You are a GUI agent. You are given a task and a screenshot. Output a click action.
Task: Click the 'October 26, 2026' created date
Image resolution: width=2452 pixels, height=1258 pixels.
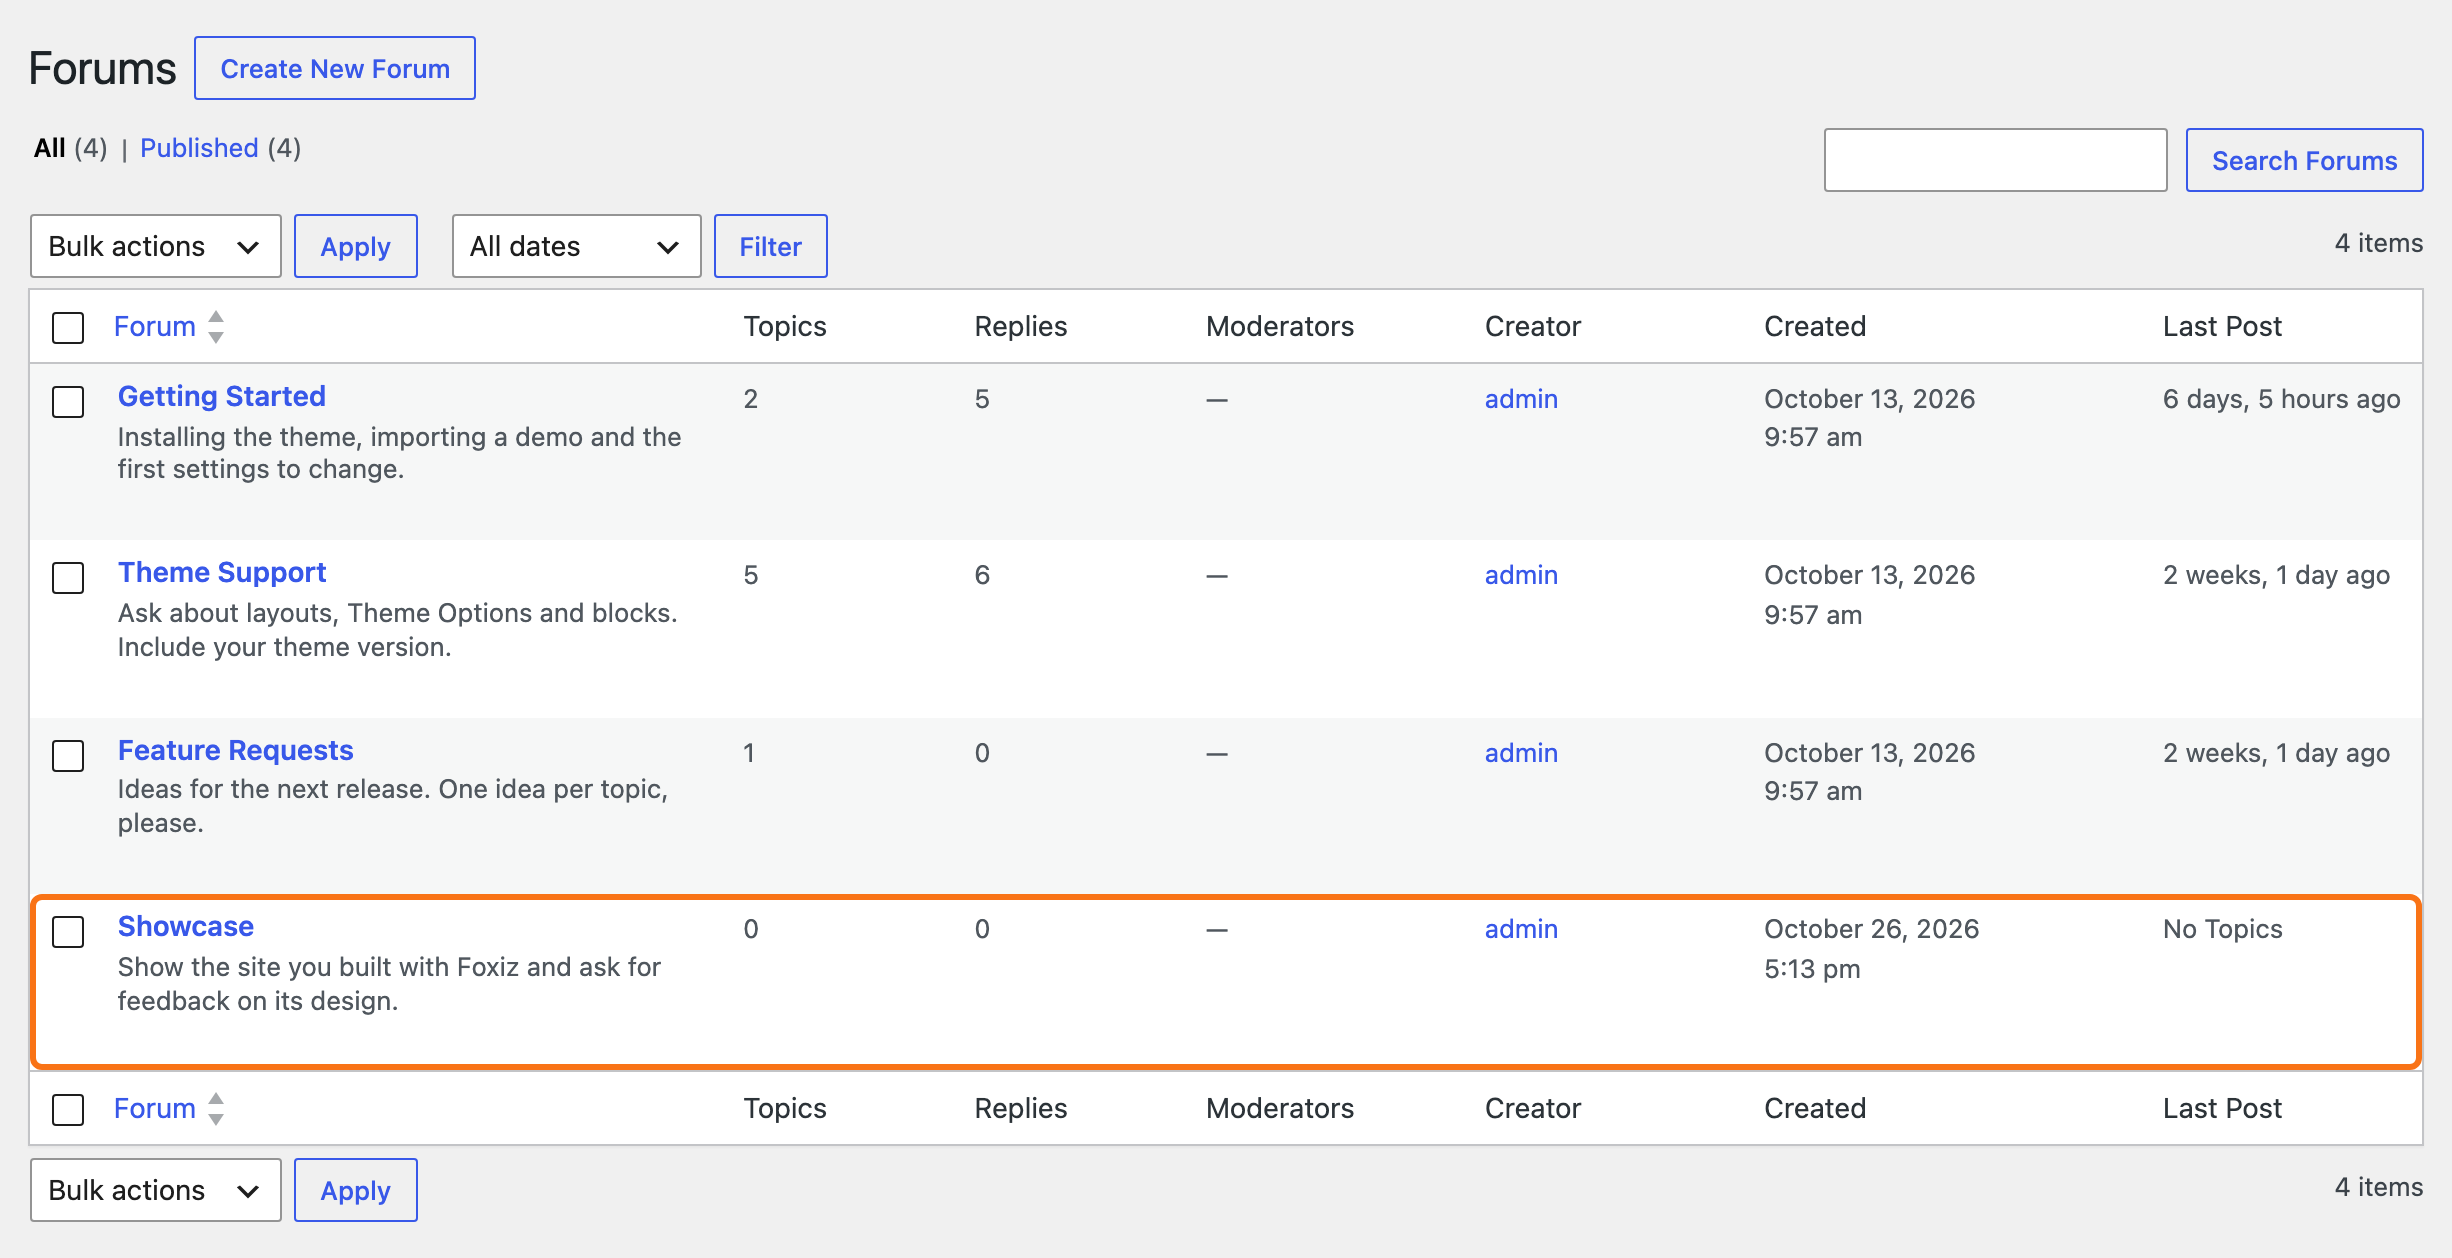pos(1871,929)
